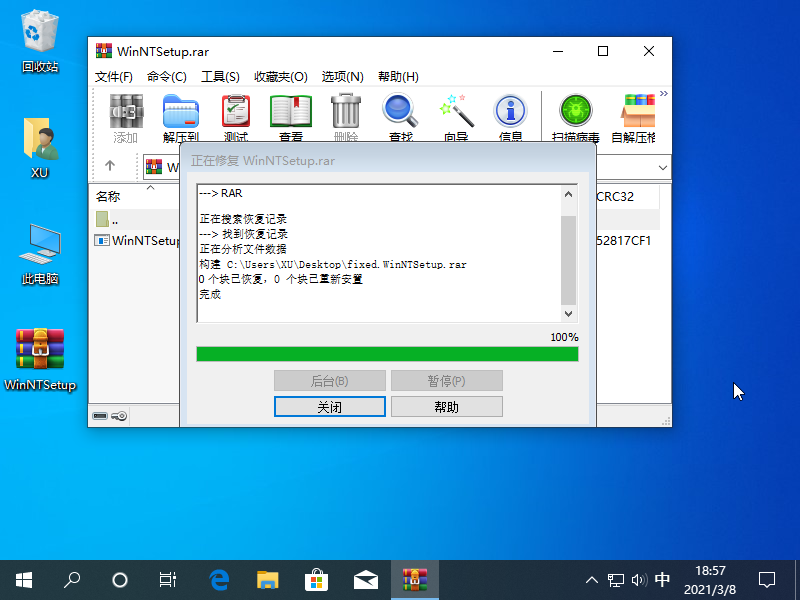Expand the archive path dropdown arrow
The height and width of the screenshot is (600, 800).
coord(662,167)
